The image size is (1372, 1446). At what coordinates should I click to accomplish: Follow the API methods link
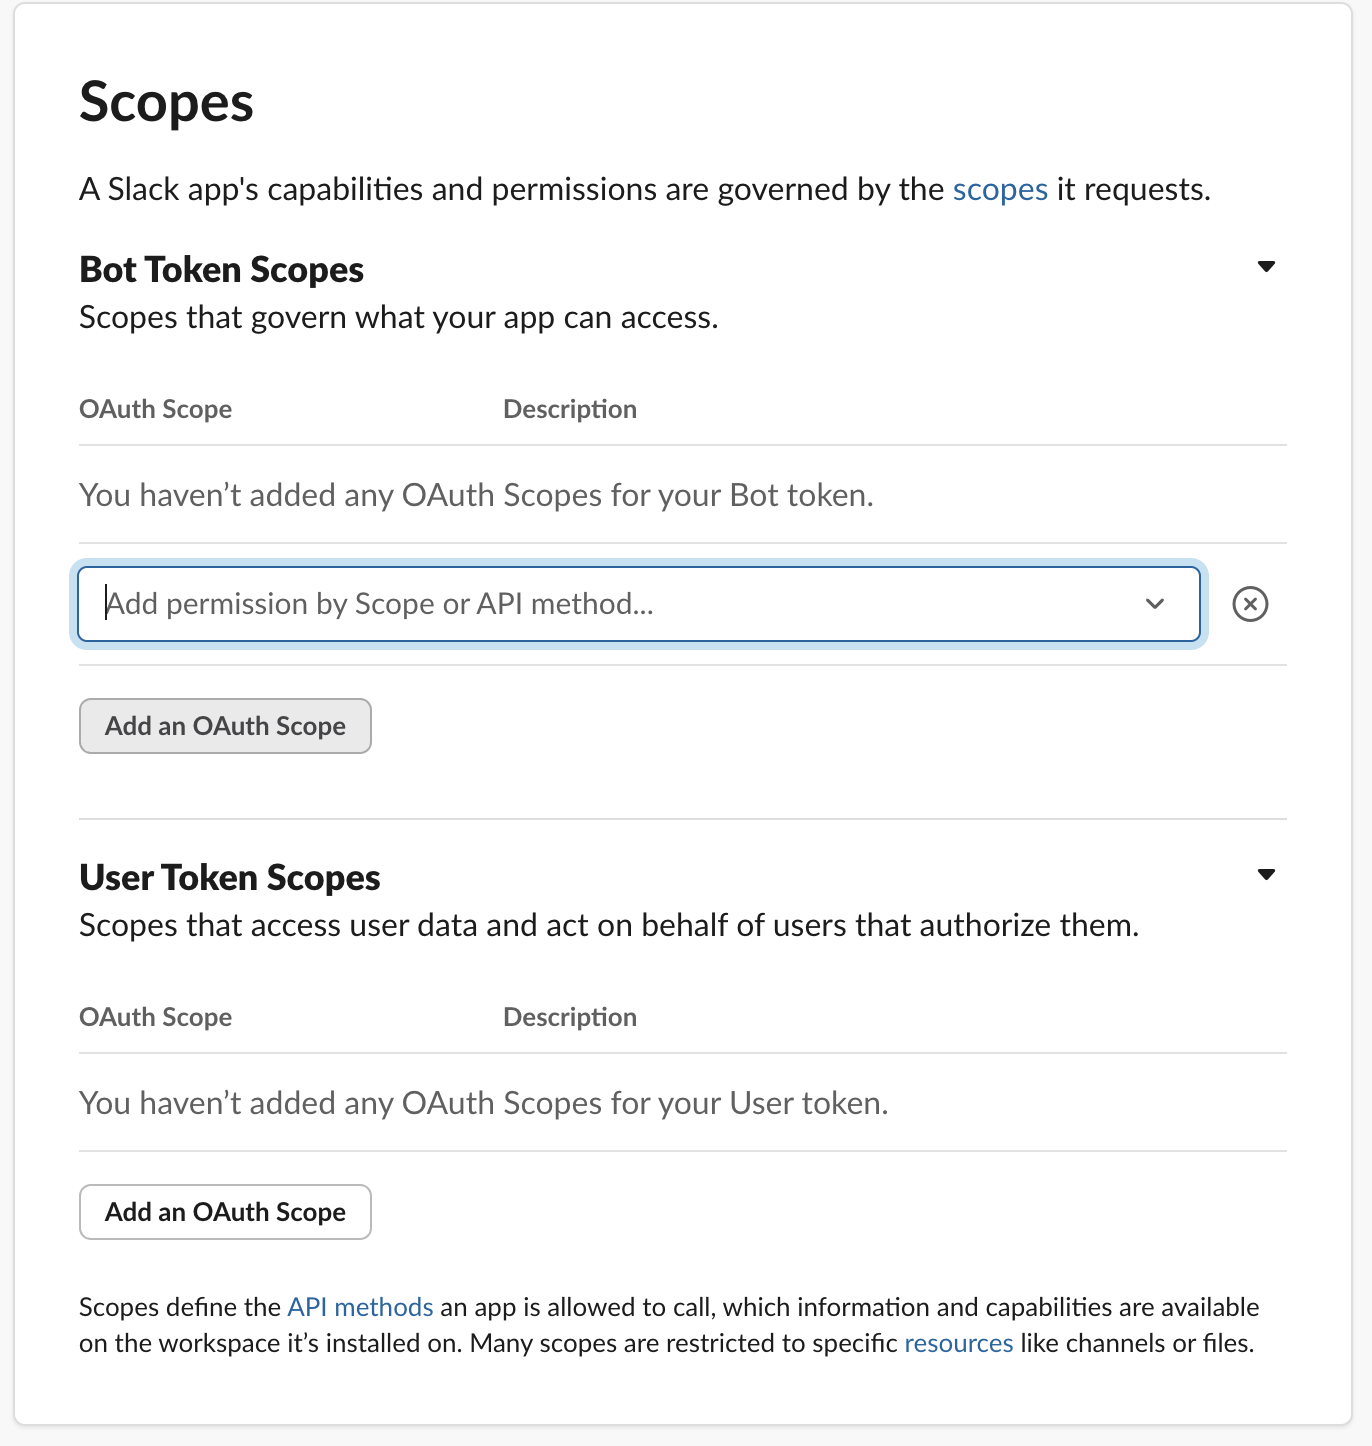[359, 1306]
